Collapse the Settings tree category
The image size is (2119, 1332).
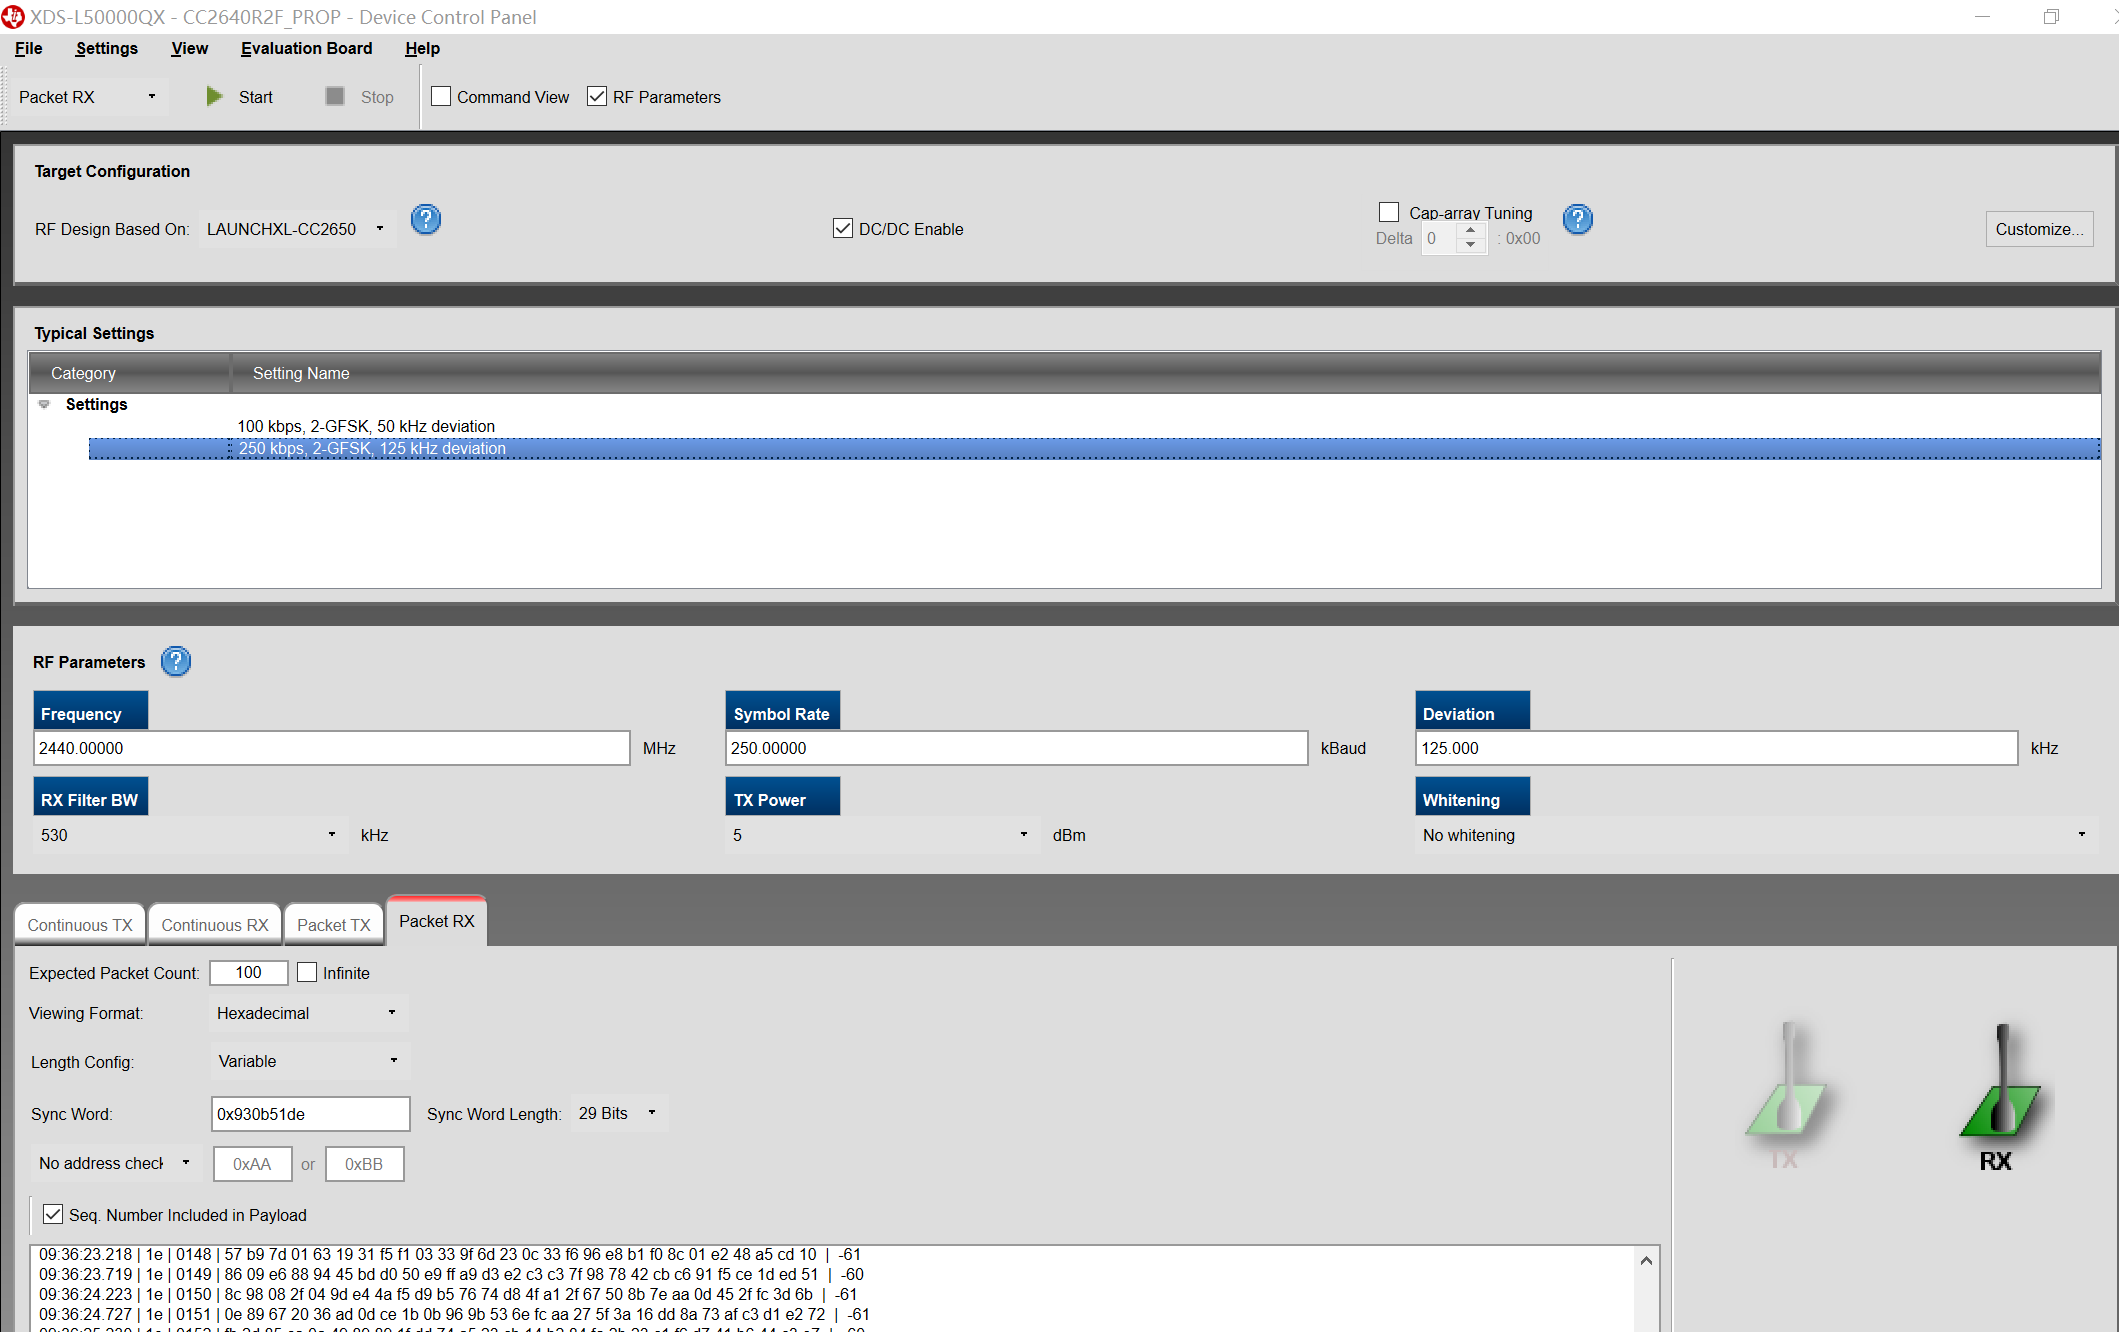click(44, 404)
